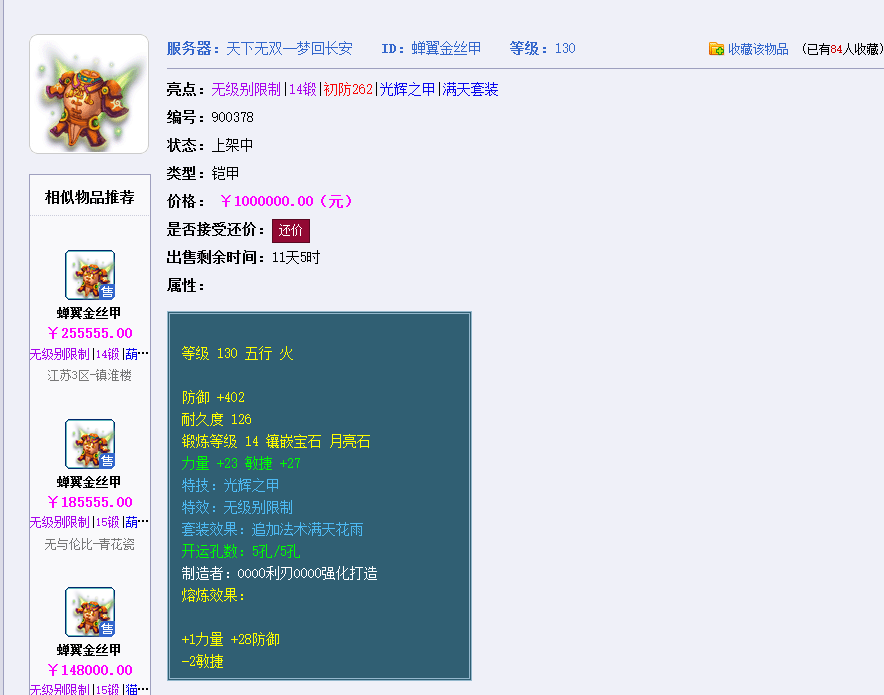Screen dimensions: 884x695
Task: Click the 无与伦比-青花瓷 server label
Action: (90, 545)
